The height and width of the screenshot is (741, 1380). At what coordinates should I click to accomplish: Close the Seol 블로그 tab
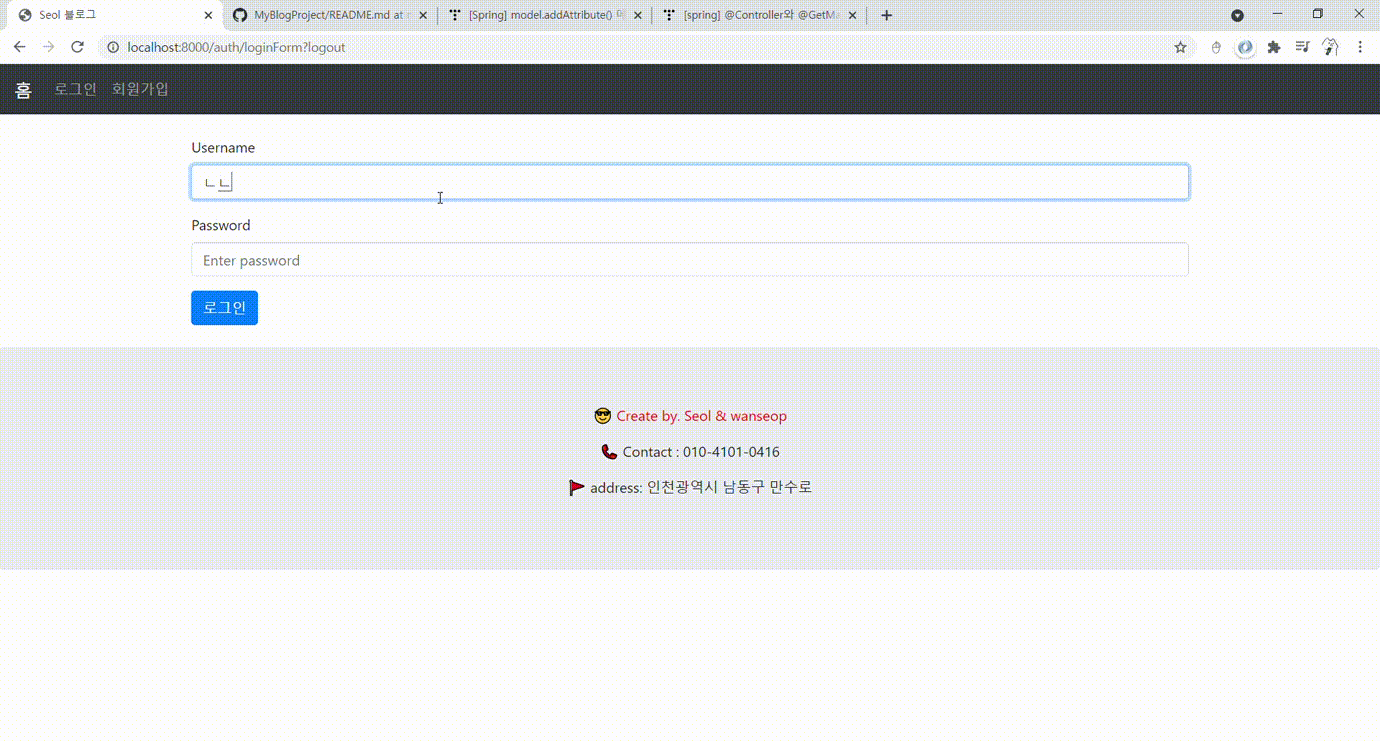click(x=208, y=15)
